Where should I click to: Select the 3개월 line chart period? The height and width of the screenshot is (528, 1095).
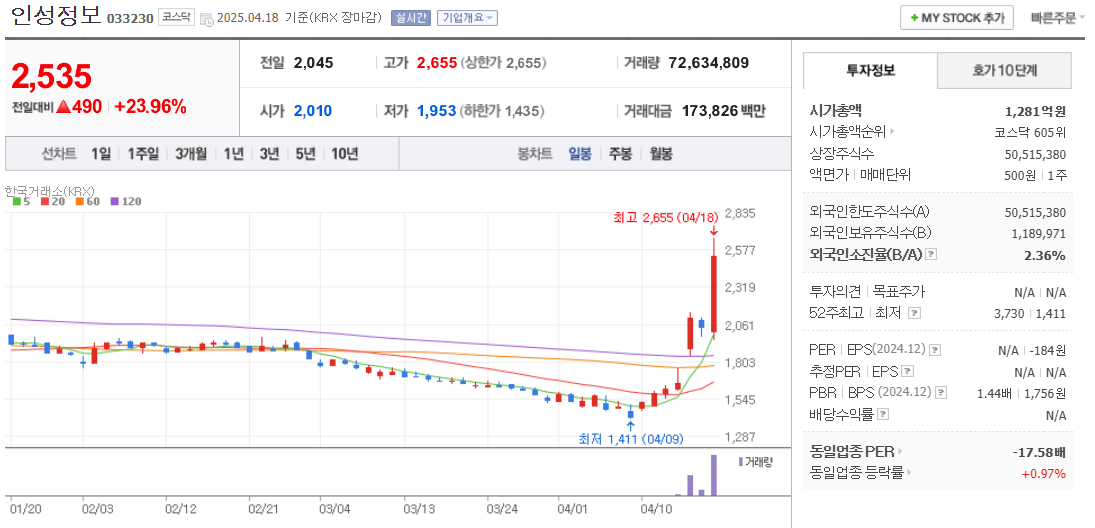tap(191, 154)
